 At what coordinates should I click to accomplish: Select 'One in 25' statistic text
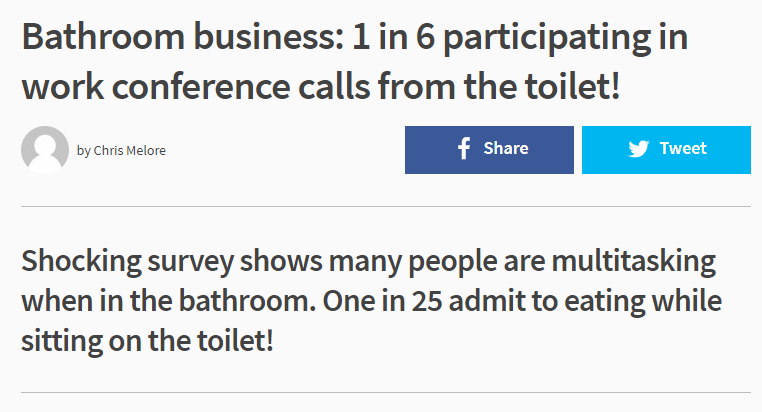coord(382,301)
